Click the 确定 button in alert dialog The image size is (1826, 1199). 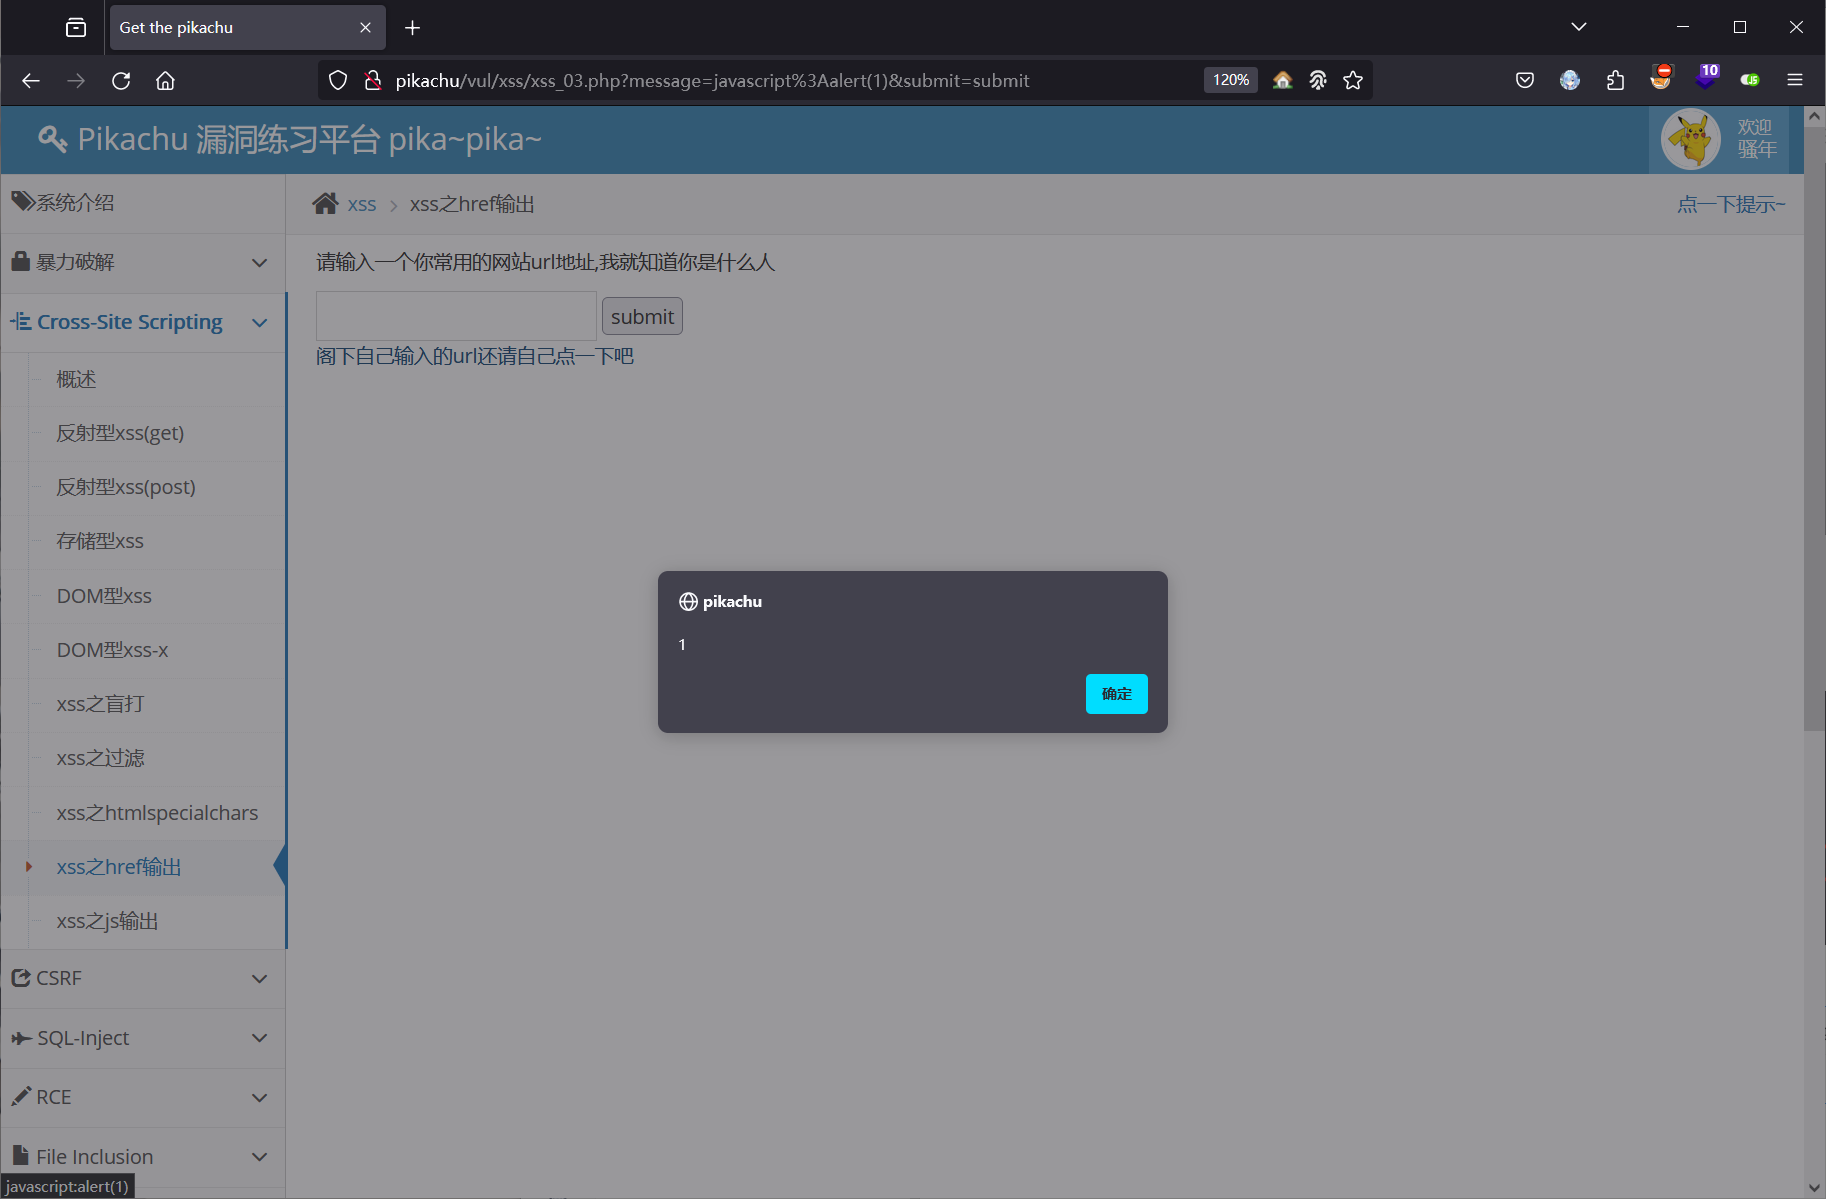1116,693
